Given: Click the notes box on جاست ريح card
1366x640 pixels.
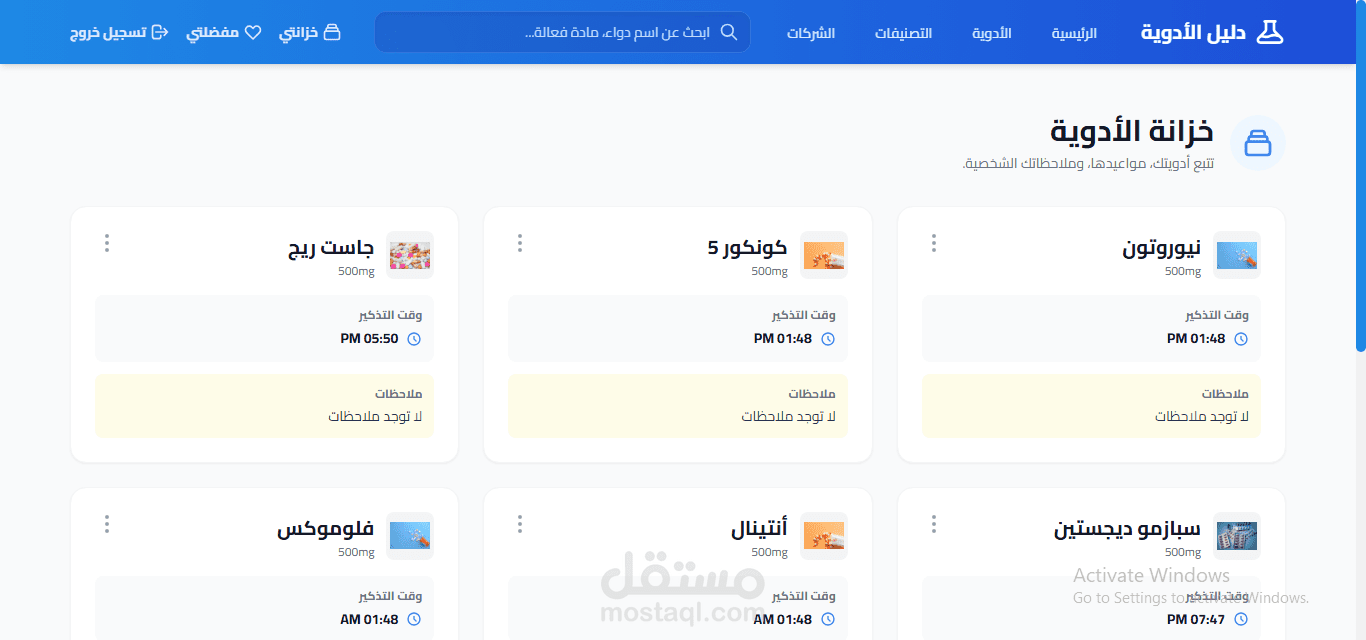Looking at the screenshot, I should pos(265,406).
